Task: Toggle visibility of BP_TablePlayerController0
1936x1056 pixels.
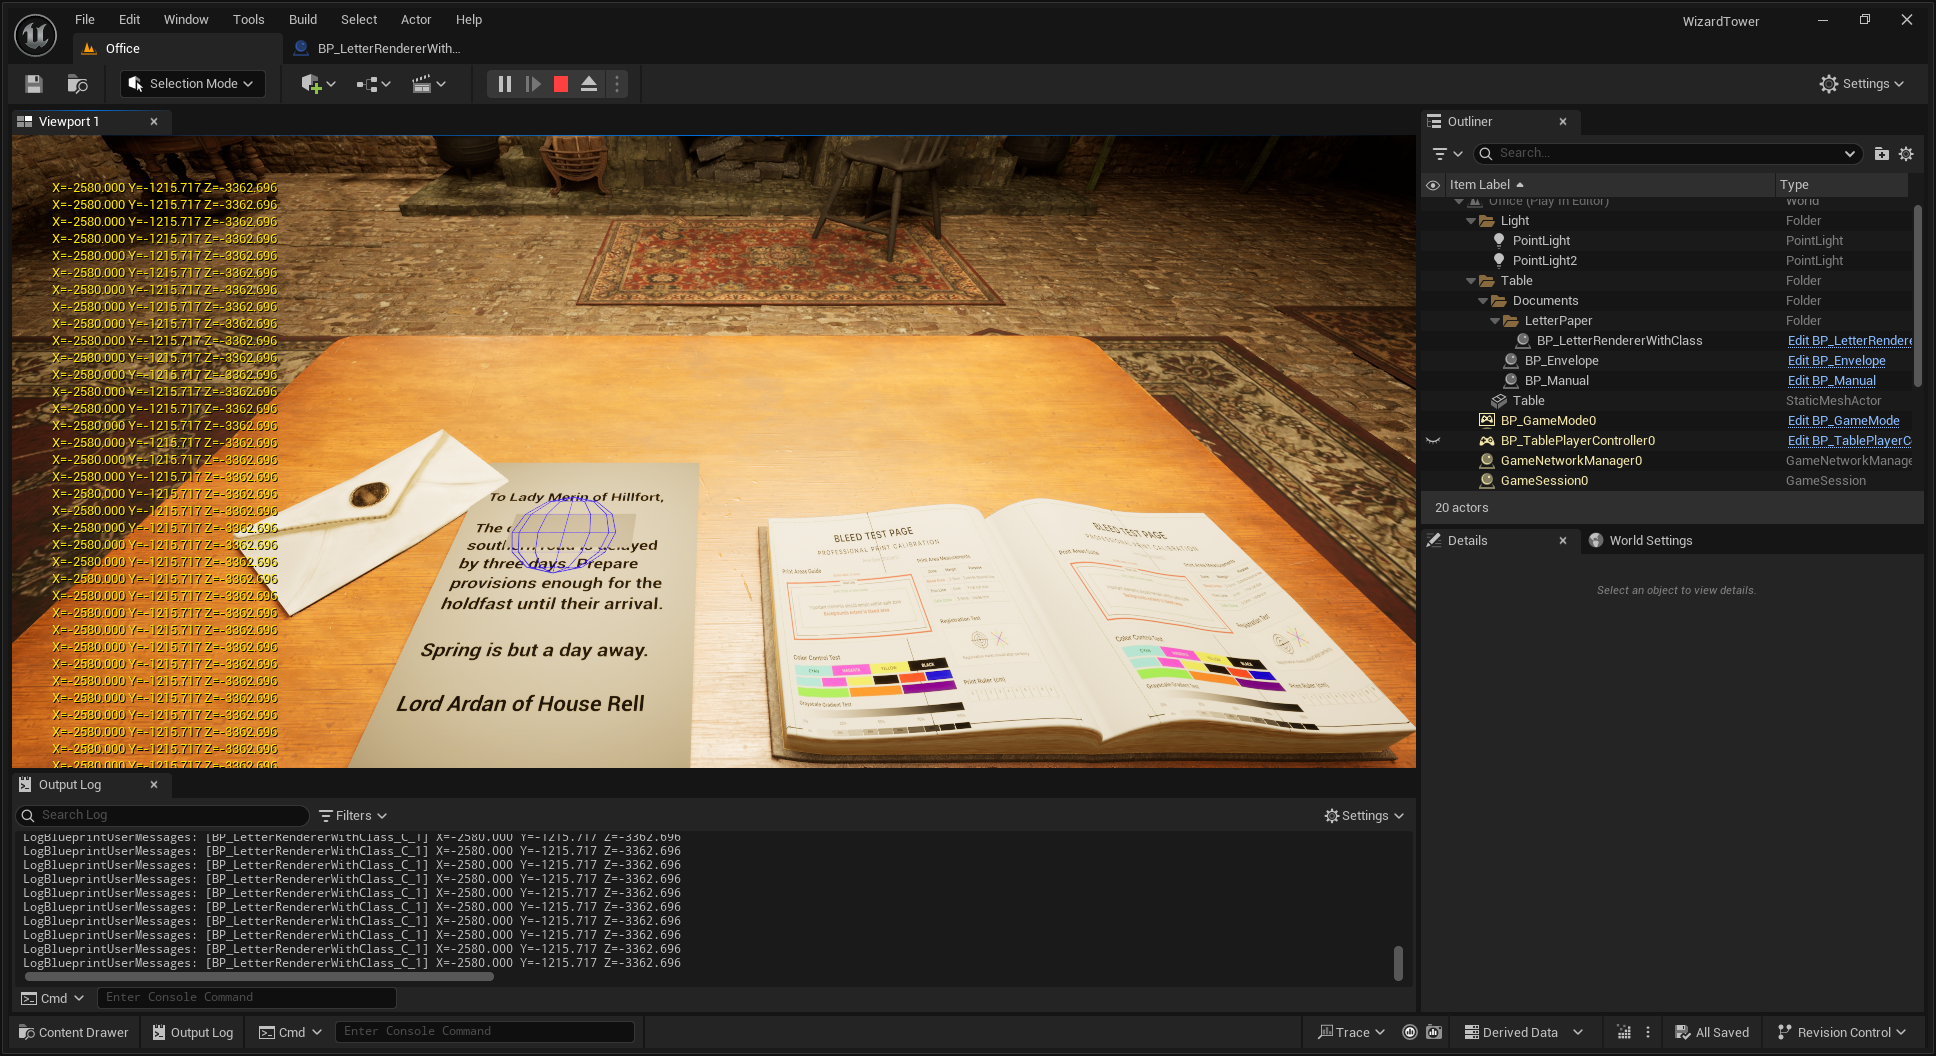Action: 1433,440
